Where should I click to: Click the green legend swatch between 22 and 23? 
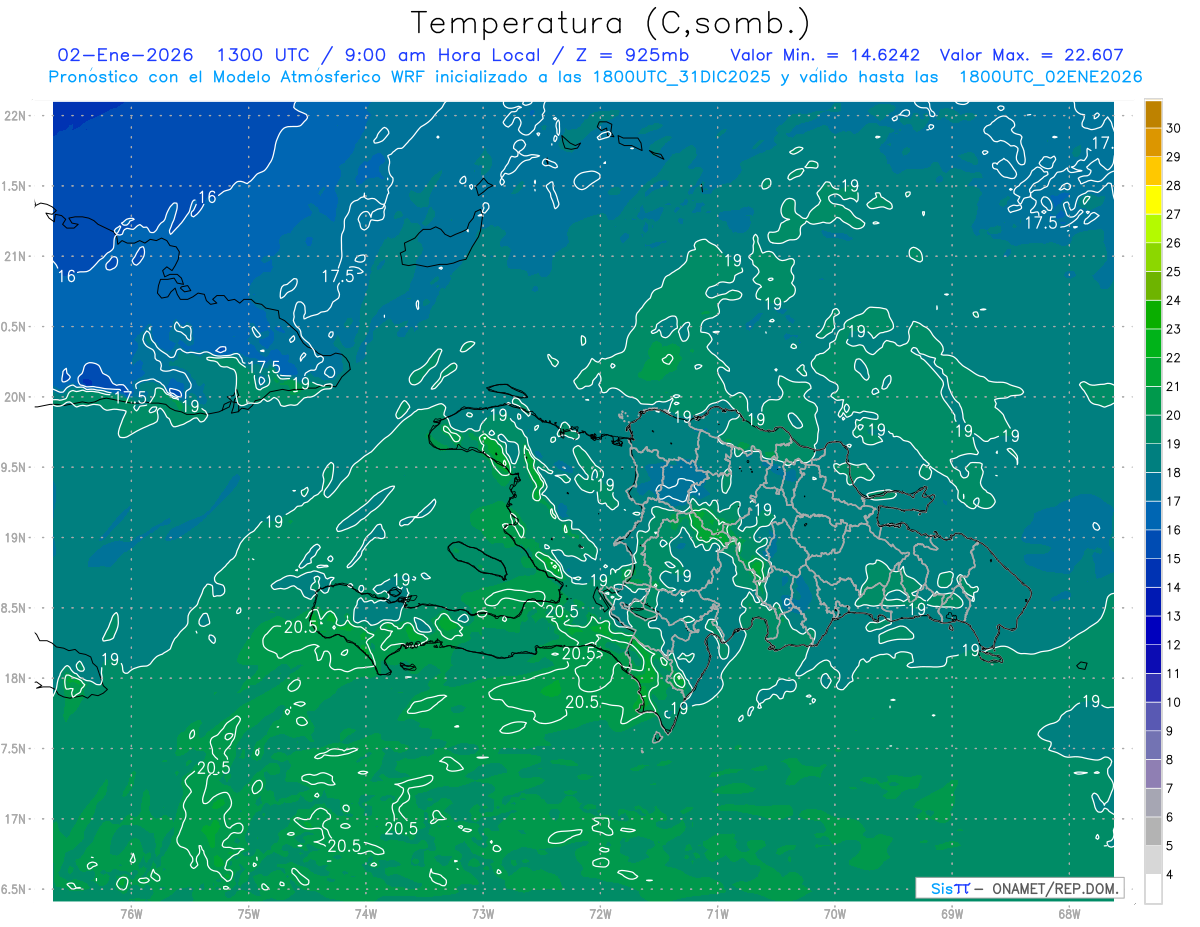[1154, 343]
